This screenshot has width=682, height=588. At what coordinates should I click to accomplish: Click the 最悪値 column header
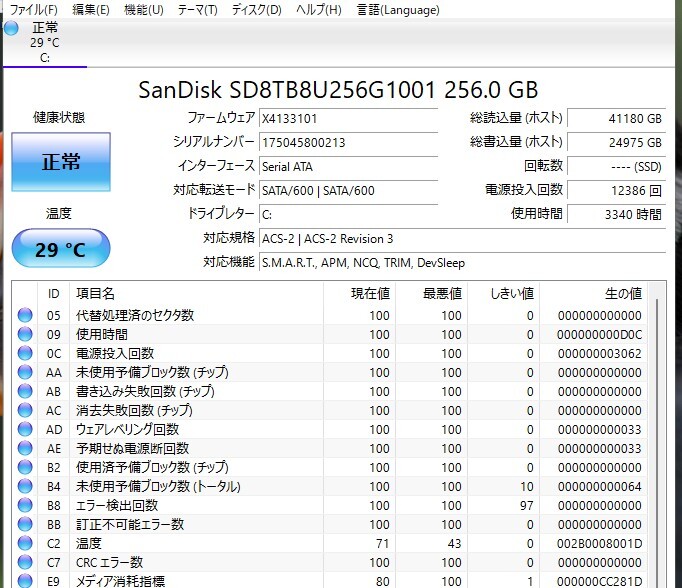pos(431,294)
